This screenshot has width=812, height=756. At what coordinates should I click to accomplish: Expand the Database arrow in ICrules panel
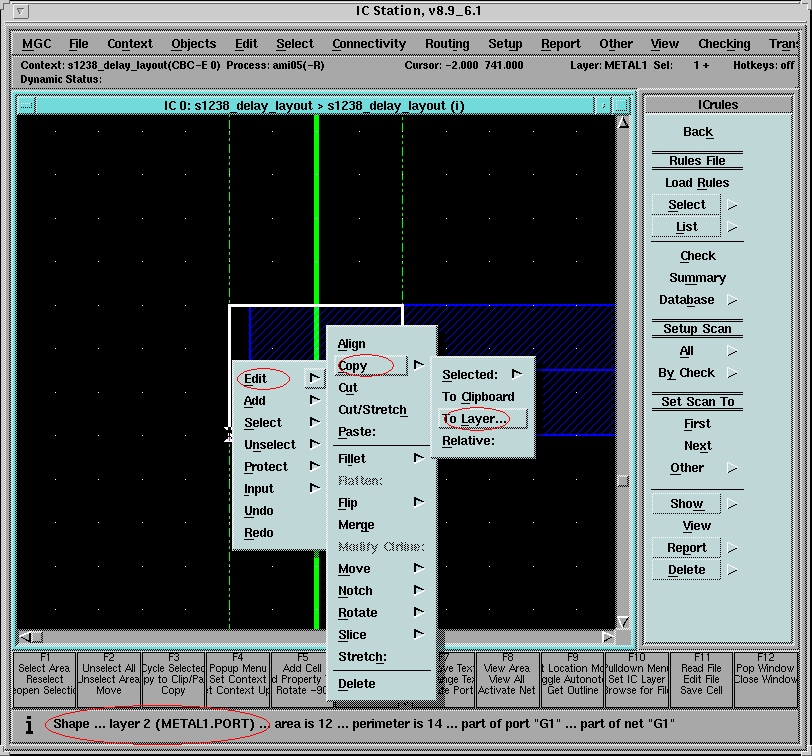(x=732, y=300)
